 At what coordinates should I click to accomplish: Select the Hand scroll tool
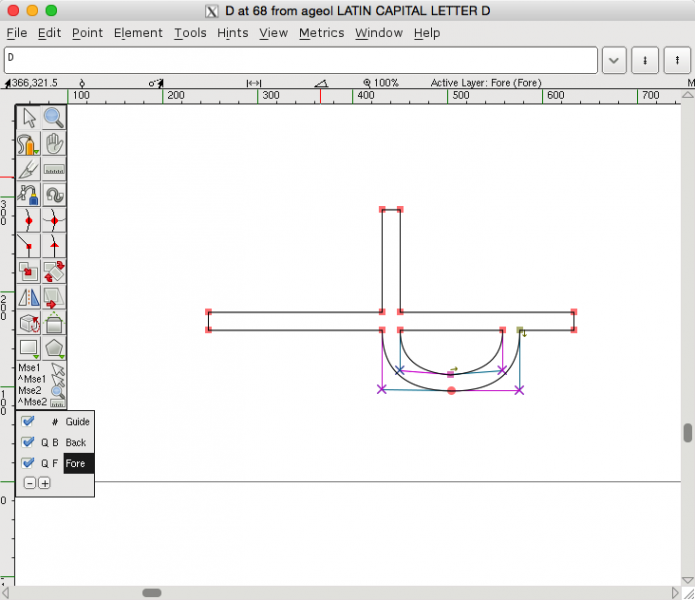[54, 145]
